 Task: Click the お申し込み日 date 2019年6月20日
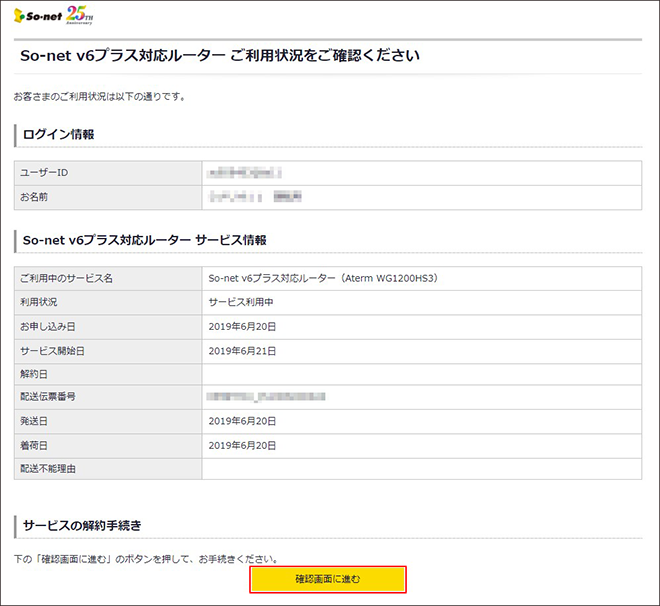click(242, 326)
